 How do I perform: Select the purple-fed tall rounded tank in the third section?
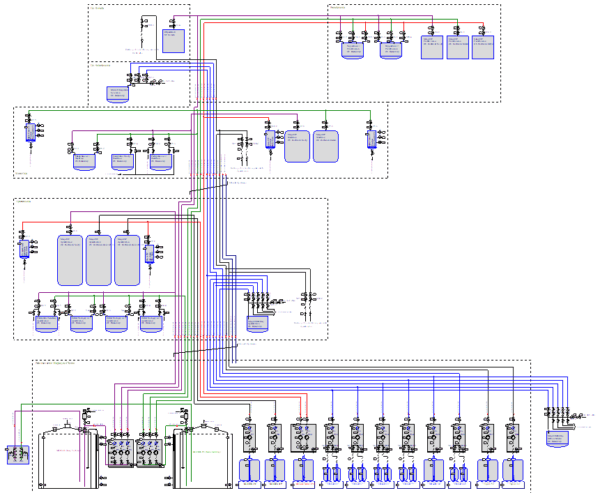297,146
